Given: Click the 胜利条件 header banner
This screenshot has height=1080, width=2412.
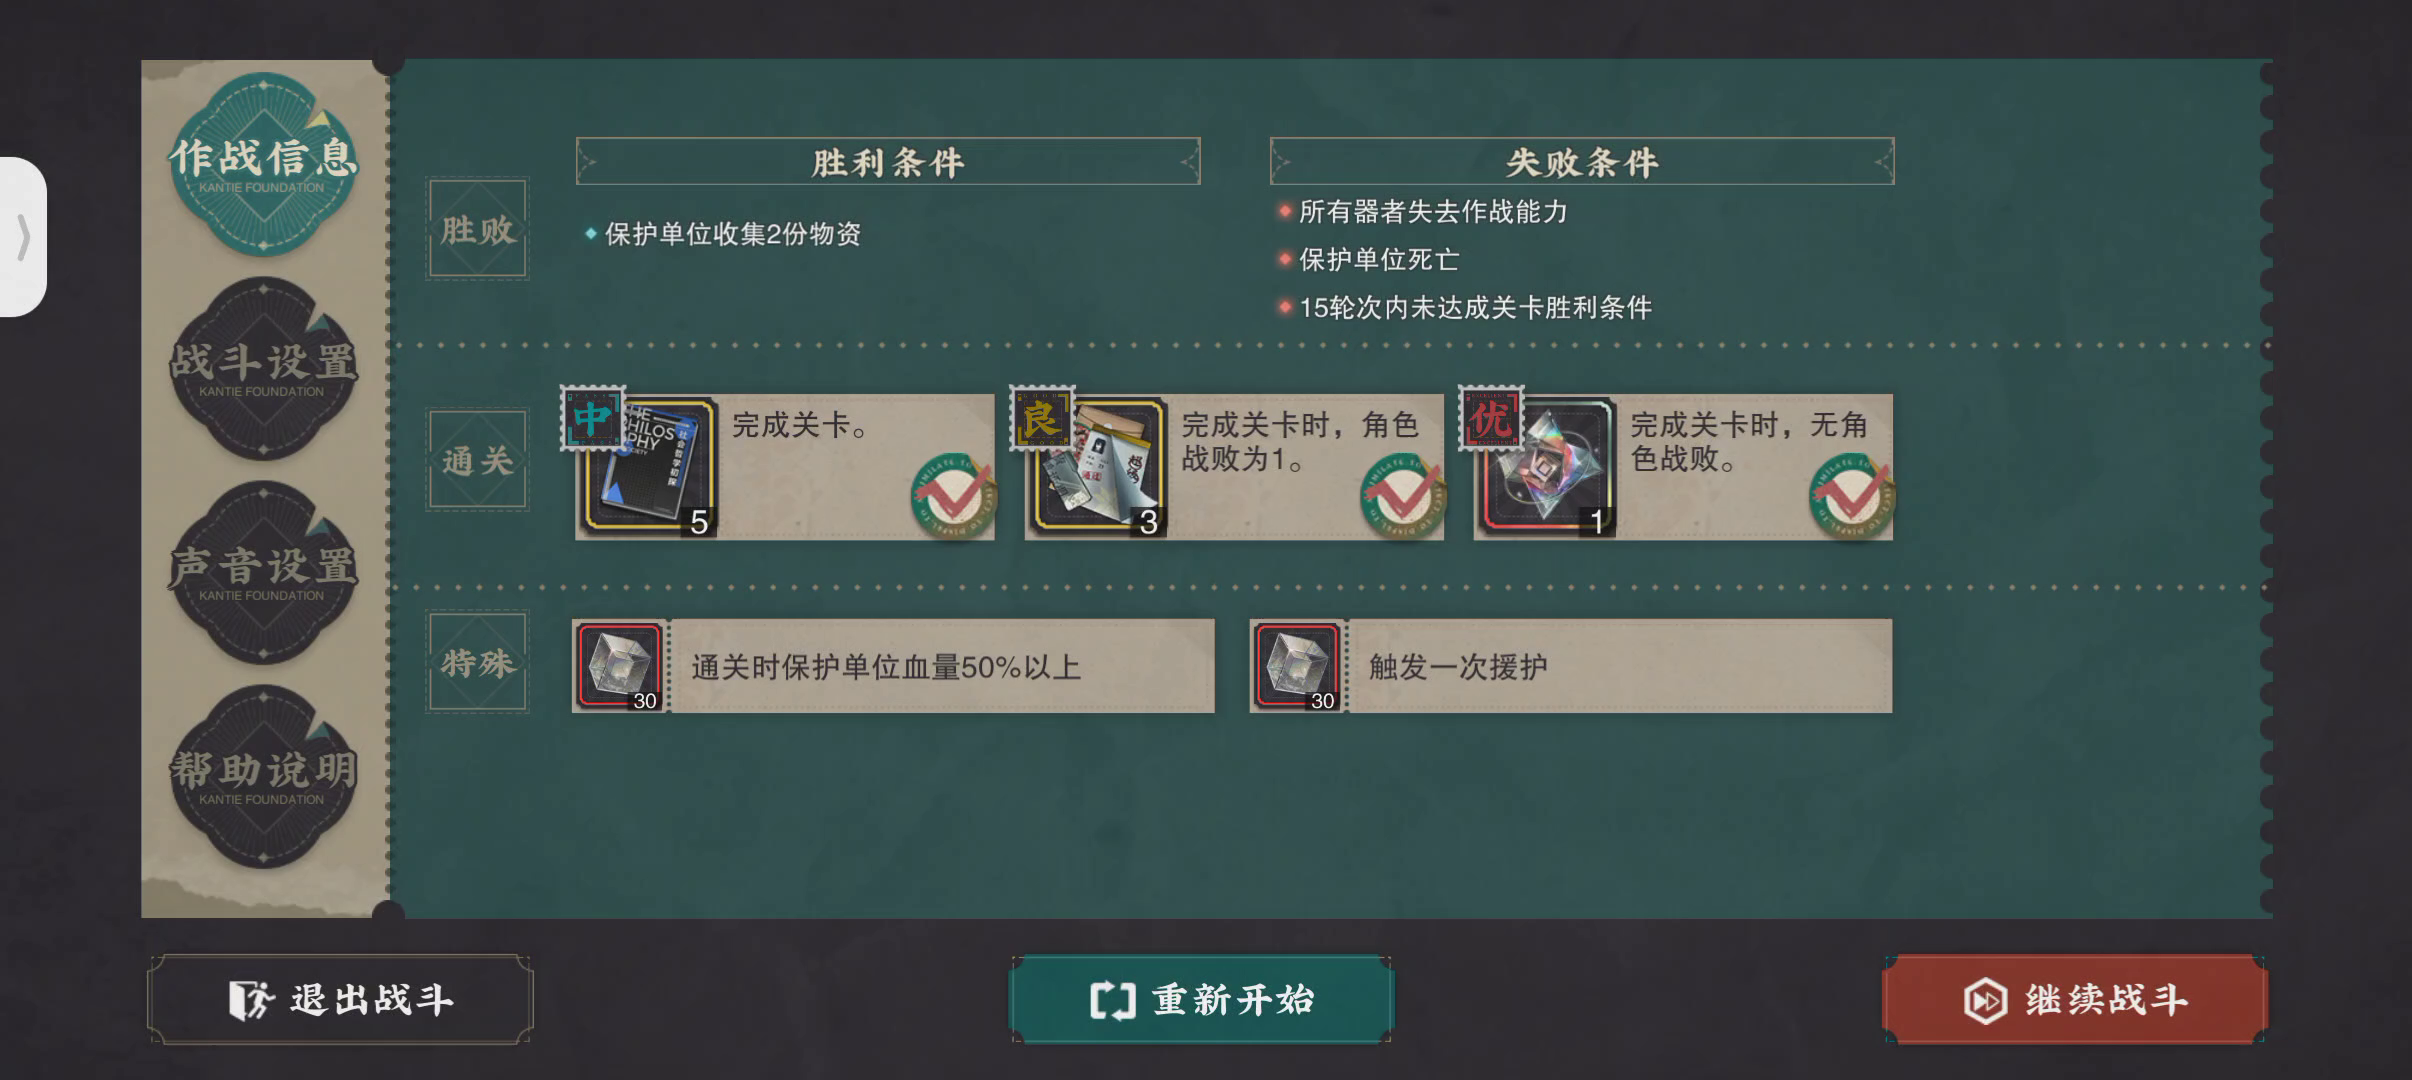Looking at the screenshot, I should pyautogui.click(x=888, y=161).
